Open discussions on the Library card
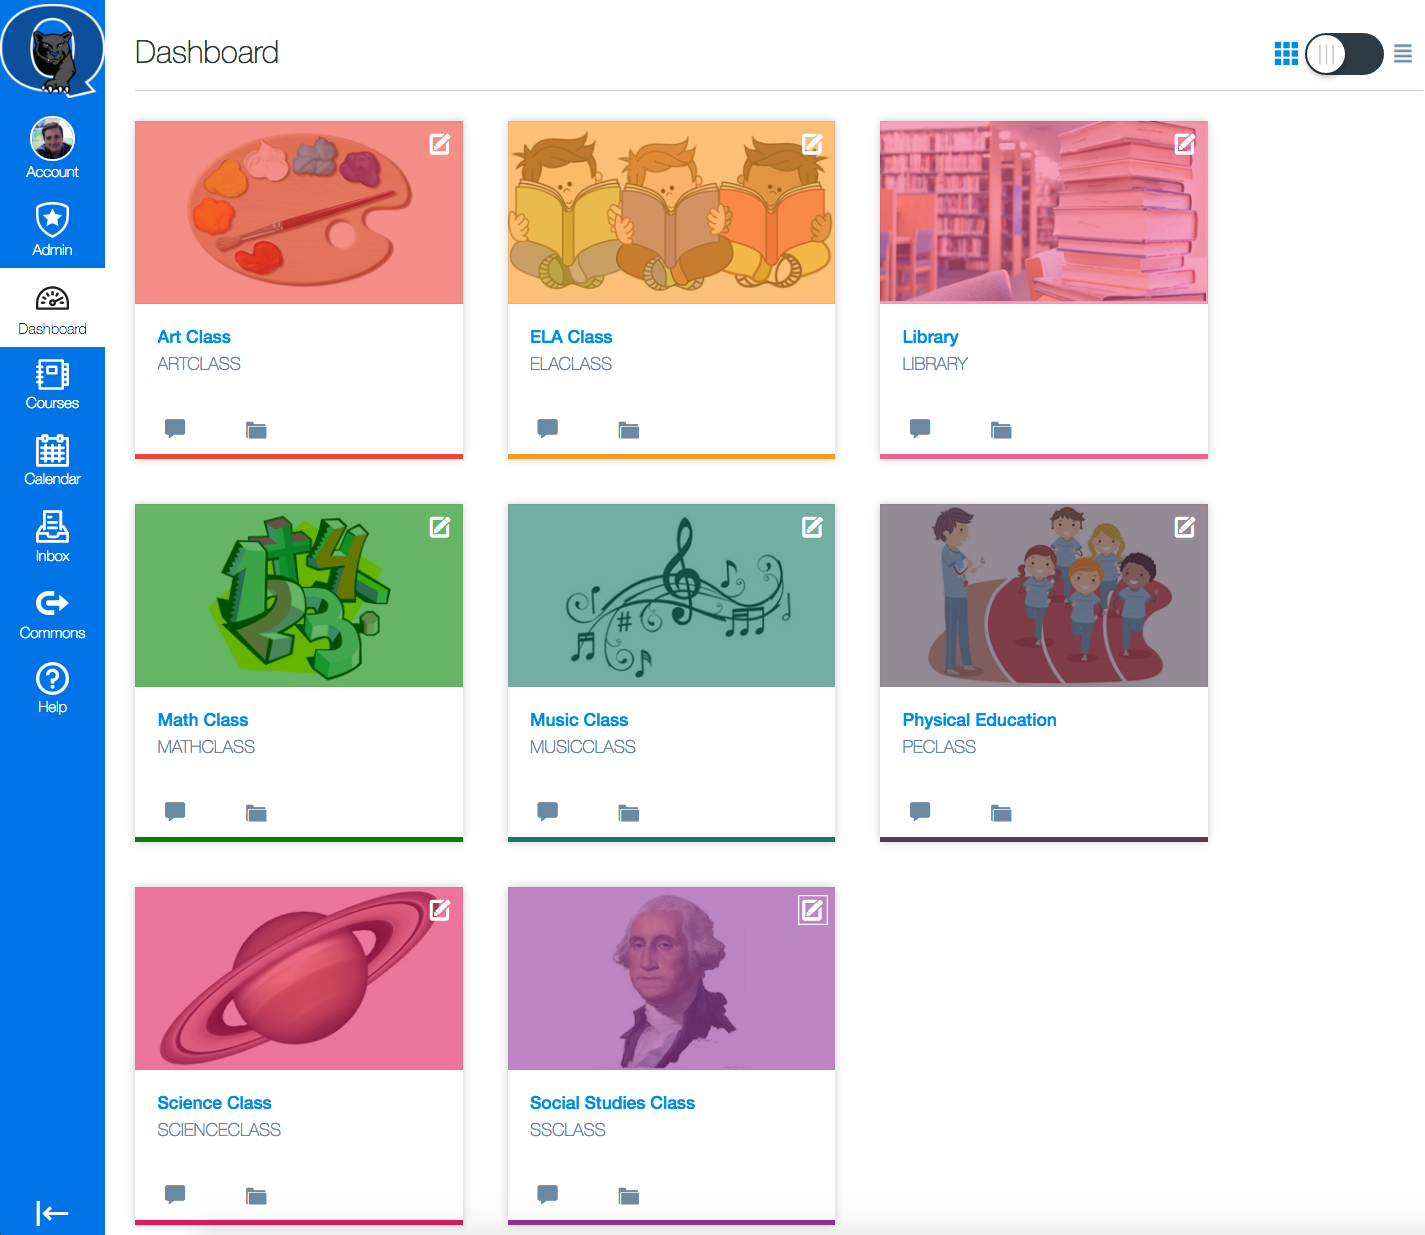Image resolution: width=1425 pixels, height=1235 pixels. point(919,428)
